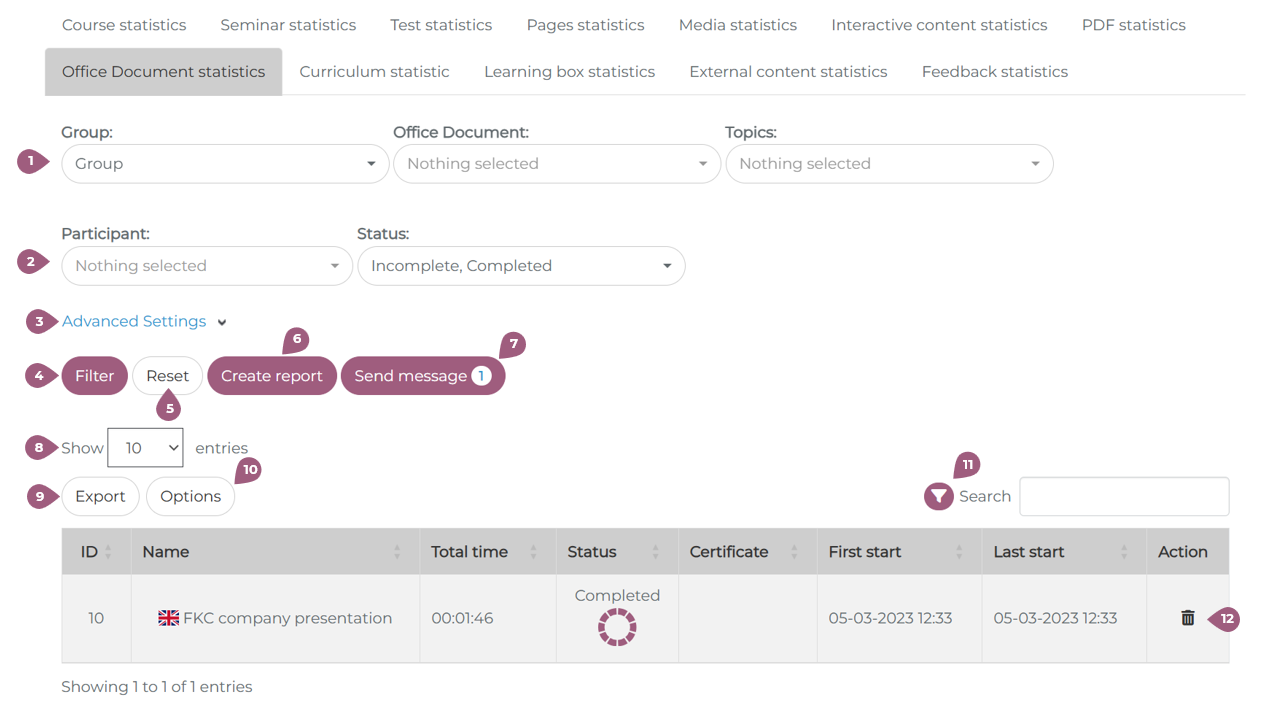Sort by Last start column arrows
Image resolution: width=1264 pixels, height=713 pixels.
1124,552
